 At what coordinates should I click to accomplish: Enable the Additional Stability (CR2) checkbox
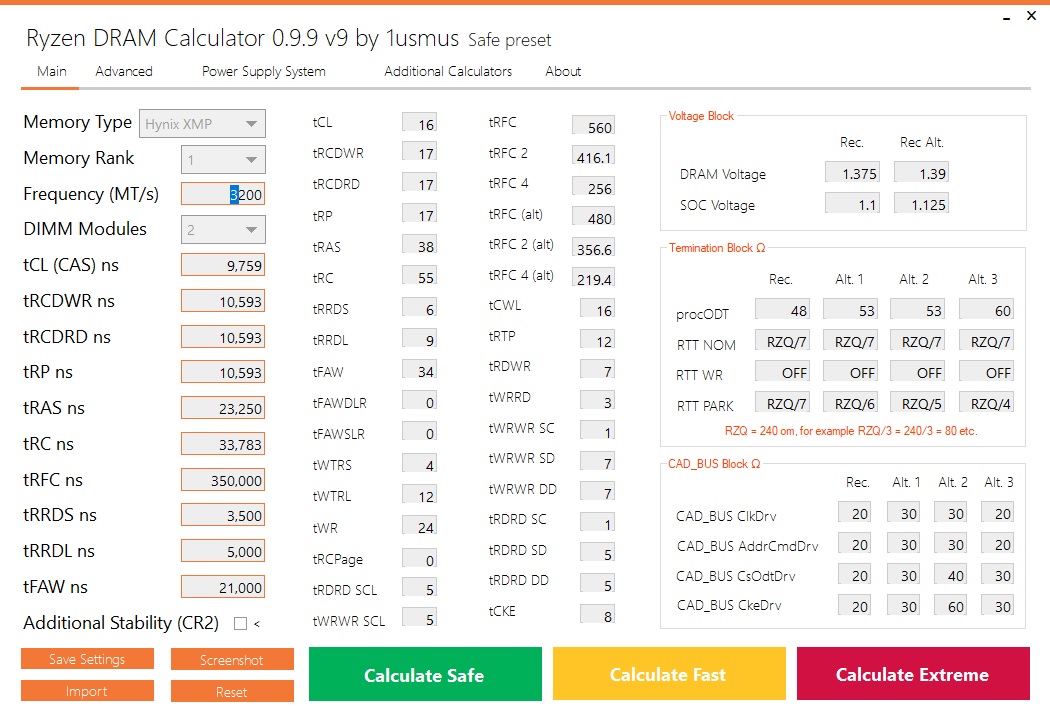240,624
